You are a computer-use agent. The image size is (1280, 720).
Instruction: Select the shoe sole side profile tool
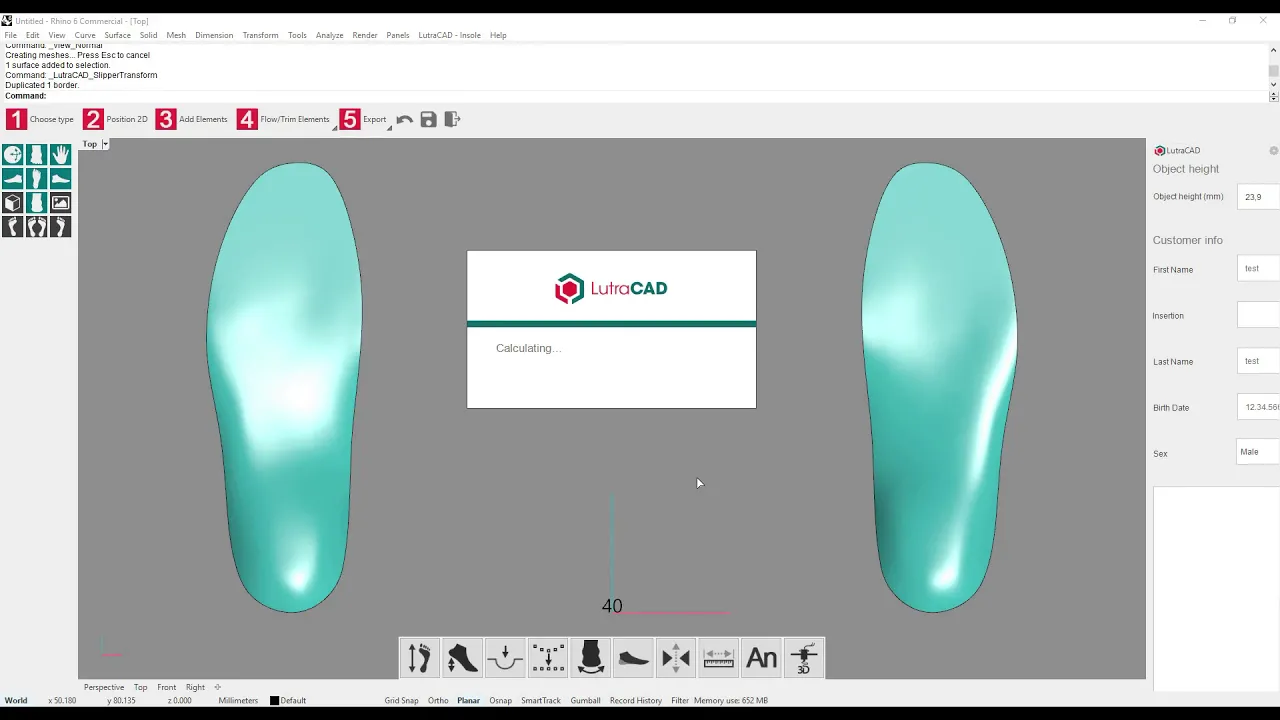pos(634,658)
